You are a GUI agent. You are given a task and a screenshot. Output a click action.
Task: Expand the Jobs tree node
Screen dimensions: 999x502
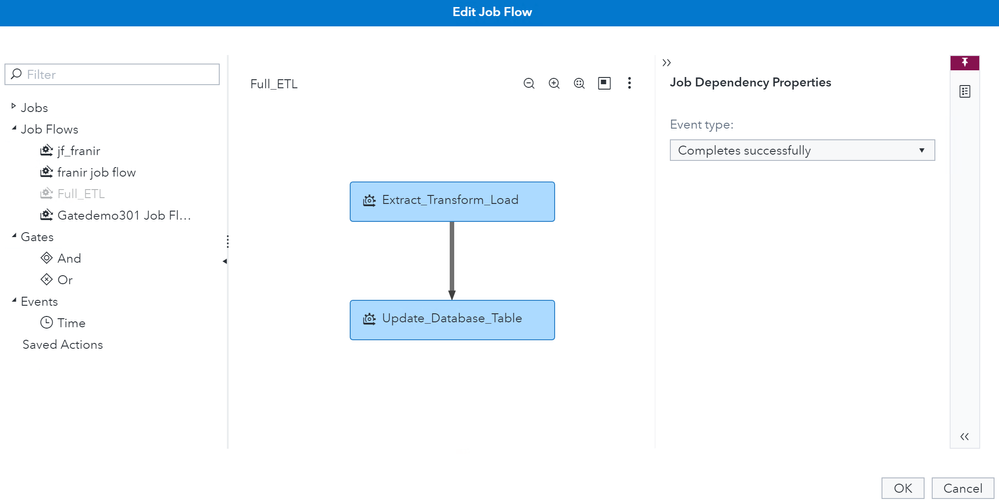click(x=13, y=107)
